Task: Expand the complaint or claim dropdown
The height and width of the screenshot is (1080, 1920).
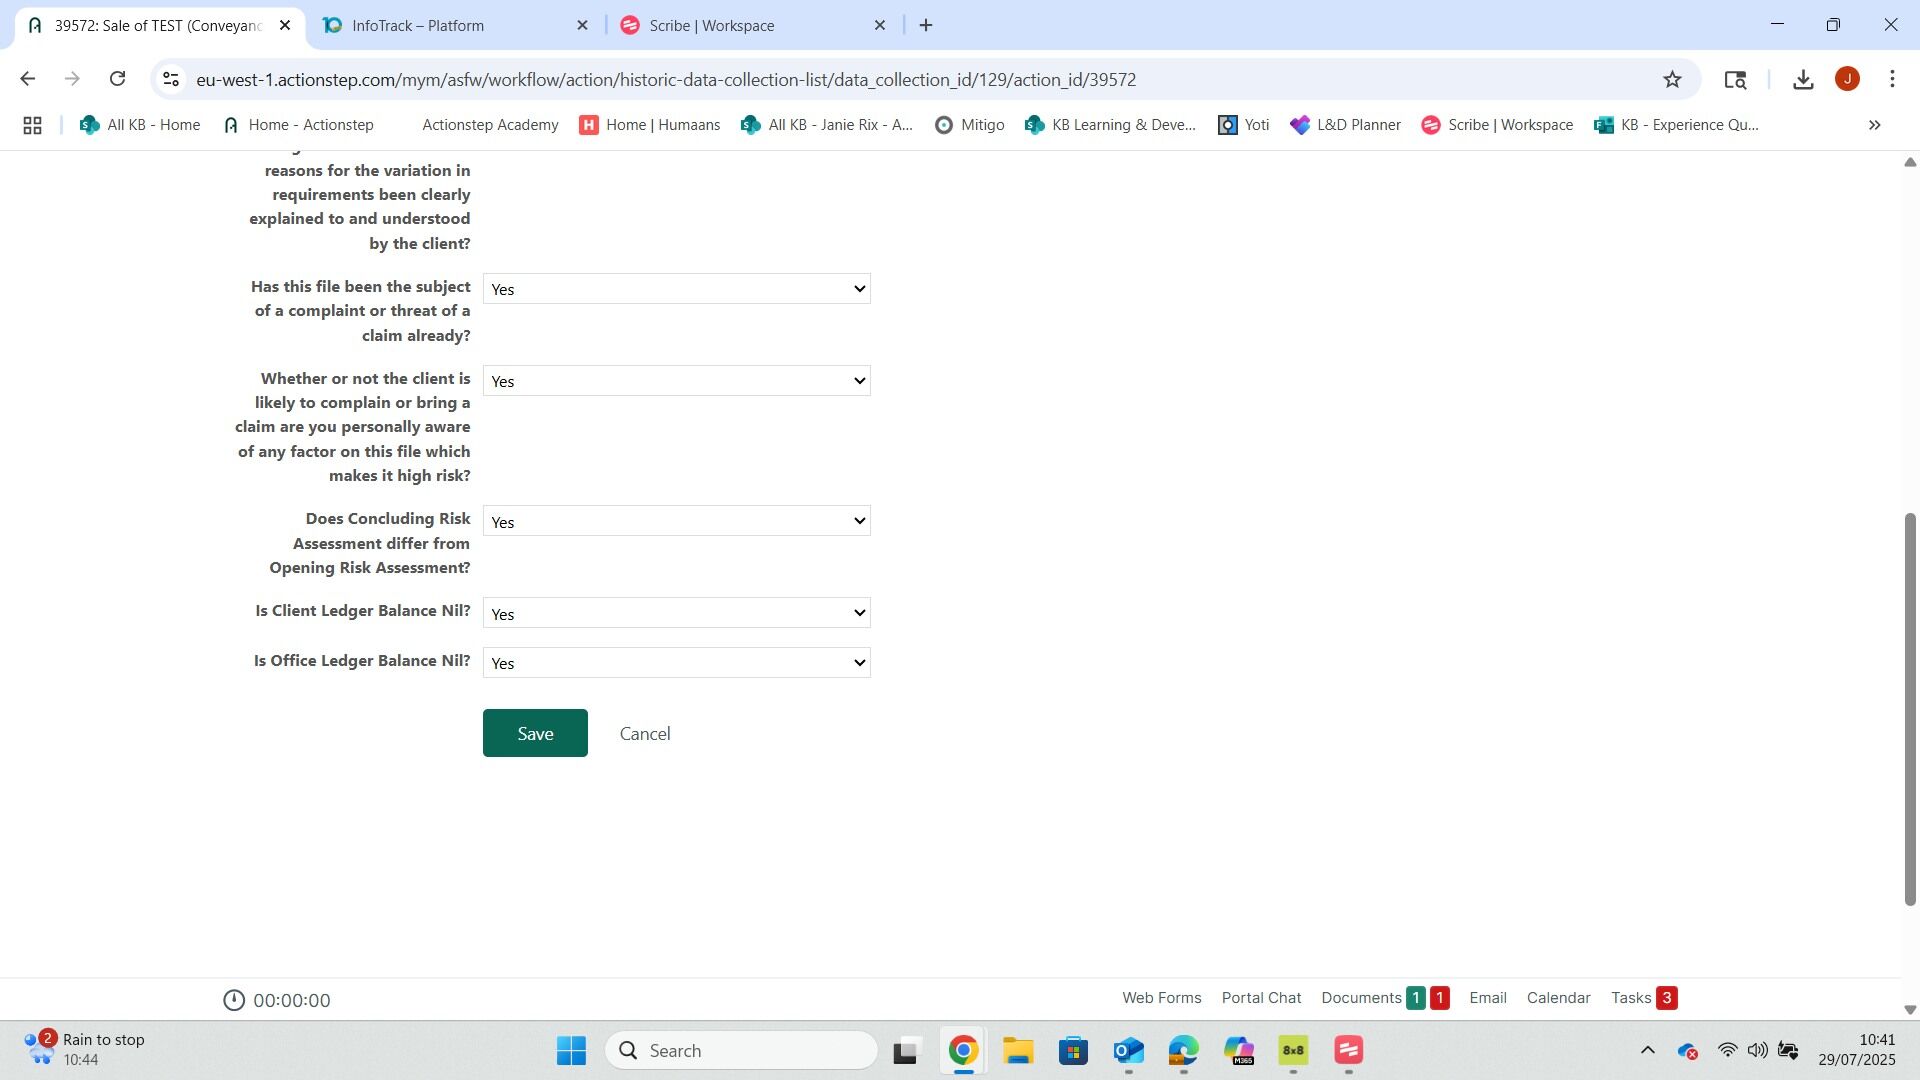Action: (x=676, y=289)
